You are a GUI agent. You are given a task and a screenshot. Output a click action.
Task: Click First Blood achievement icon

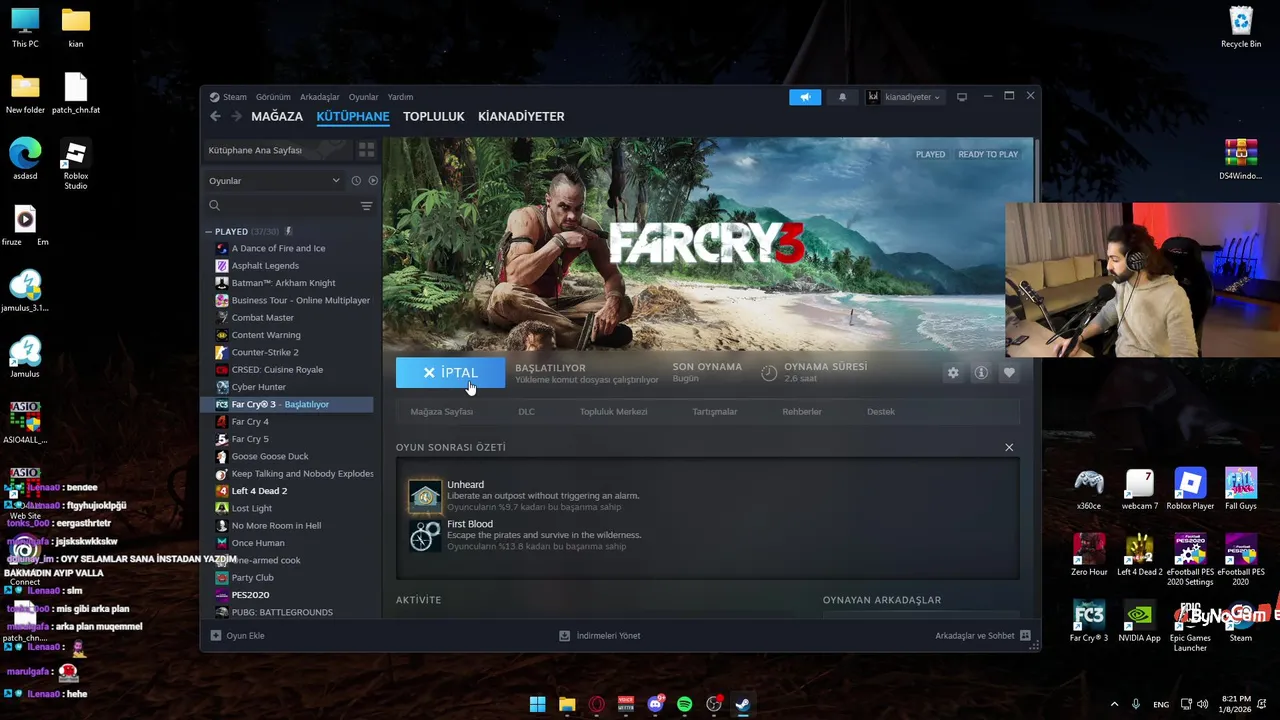point(424,535)
